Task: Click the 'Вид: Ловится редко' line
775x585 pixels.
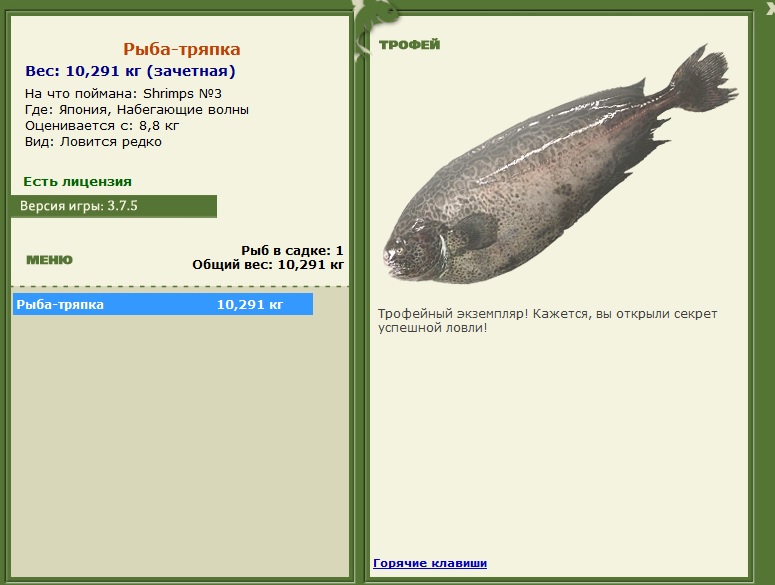Action: click(93, 142)
